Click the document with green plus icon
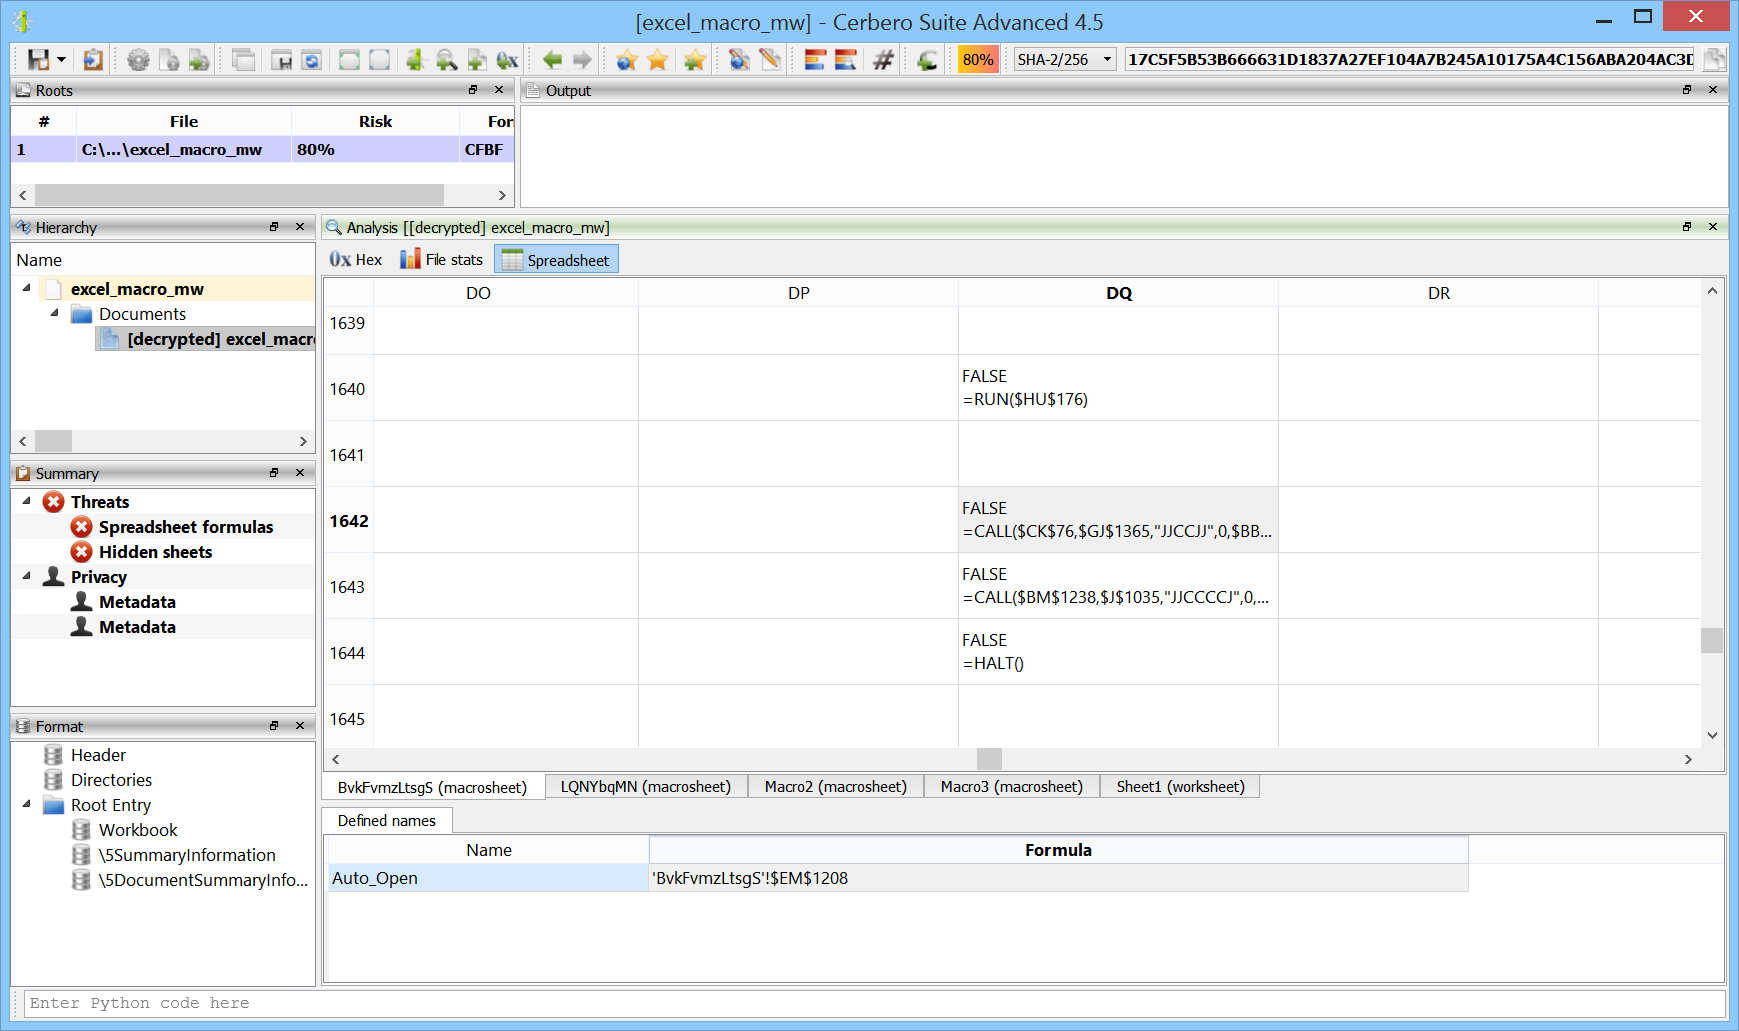1739x1031 pixels. pyautogui.click(x=199, y=60)
